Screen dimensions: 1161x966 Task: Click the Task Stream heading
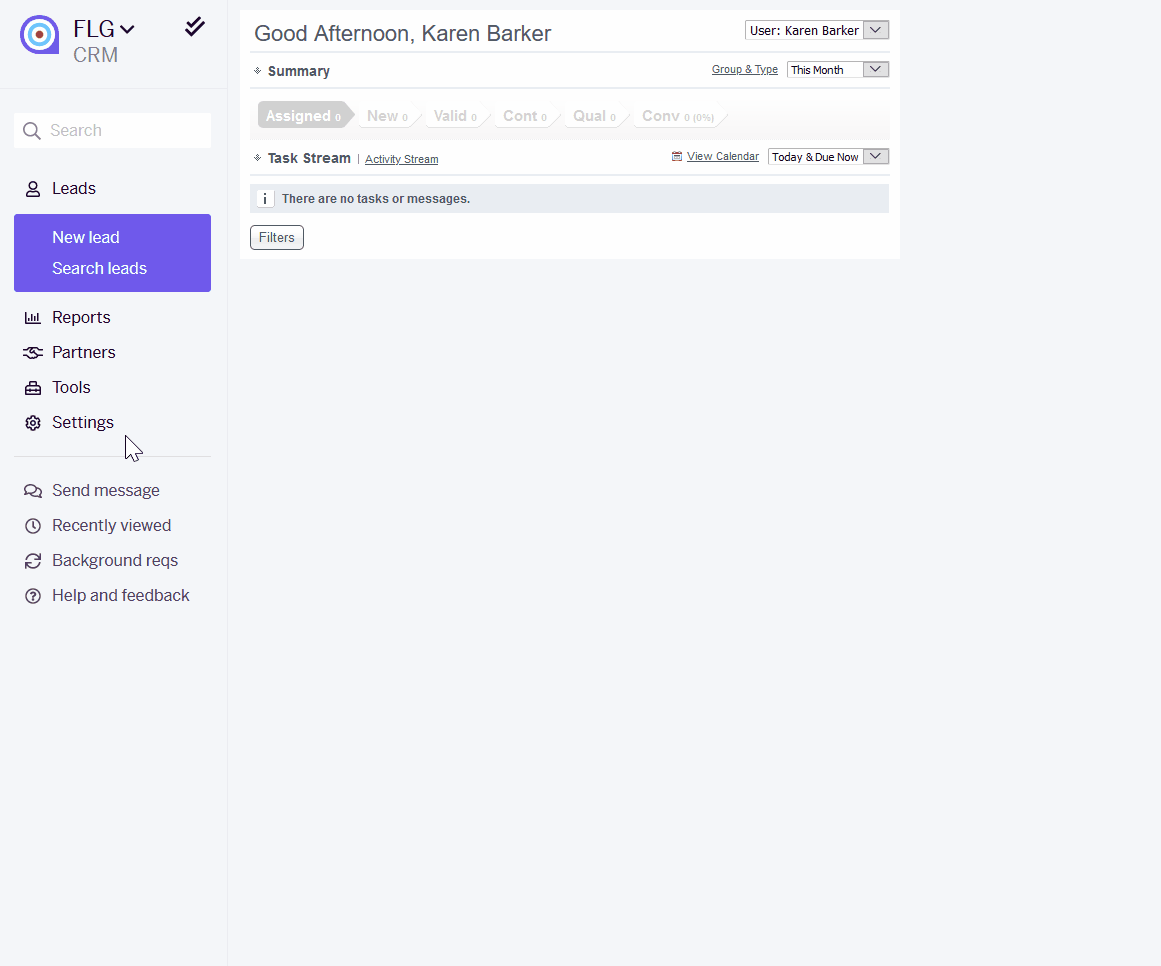310,158
